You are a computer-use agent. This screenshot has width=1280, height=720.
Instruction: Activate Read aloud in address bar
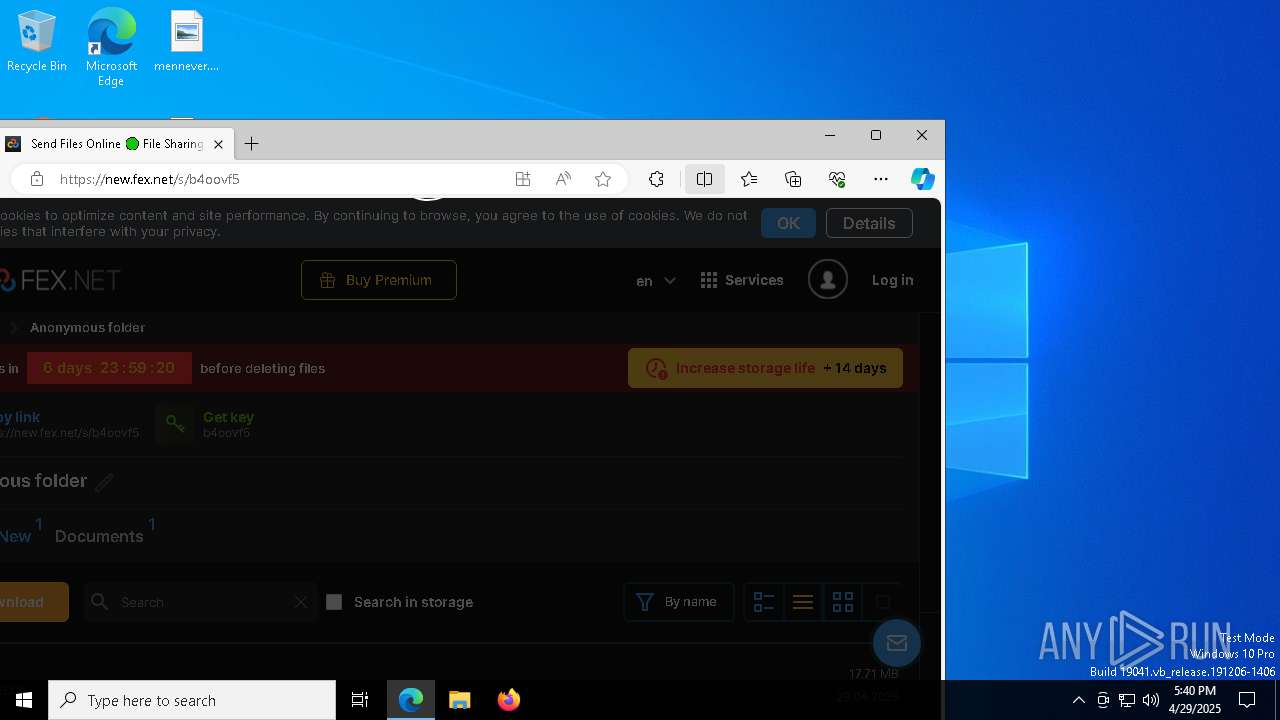(x=563, y=179)
